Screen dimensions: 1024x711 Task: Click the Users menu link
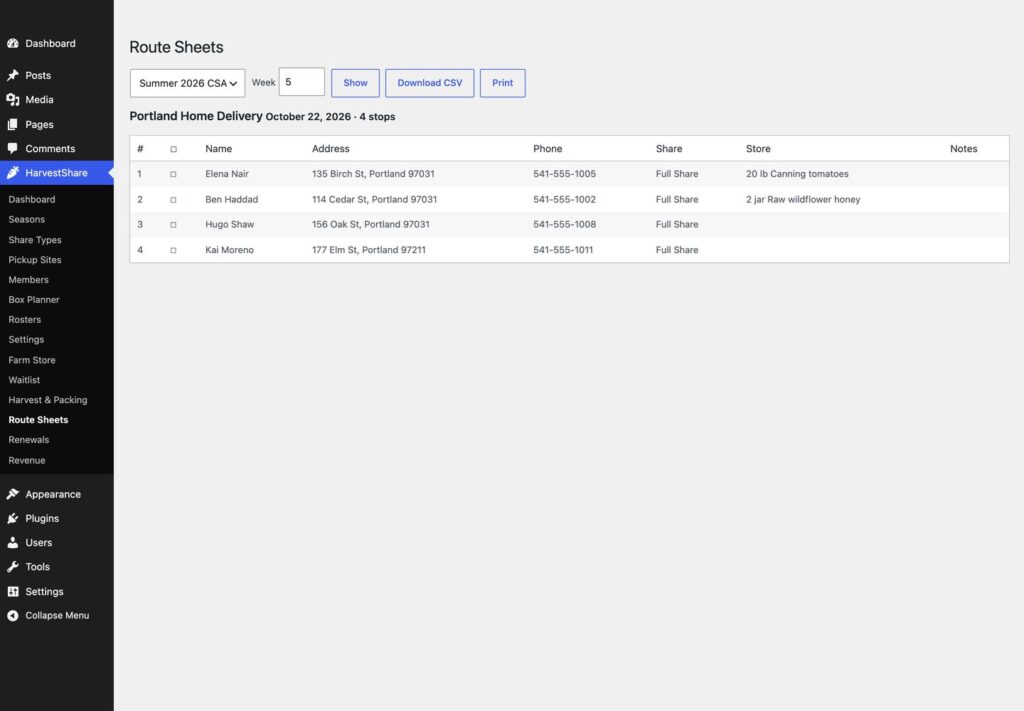(x=39, y=543)
